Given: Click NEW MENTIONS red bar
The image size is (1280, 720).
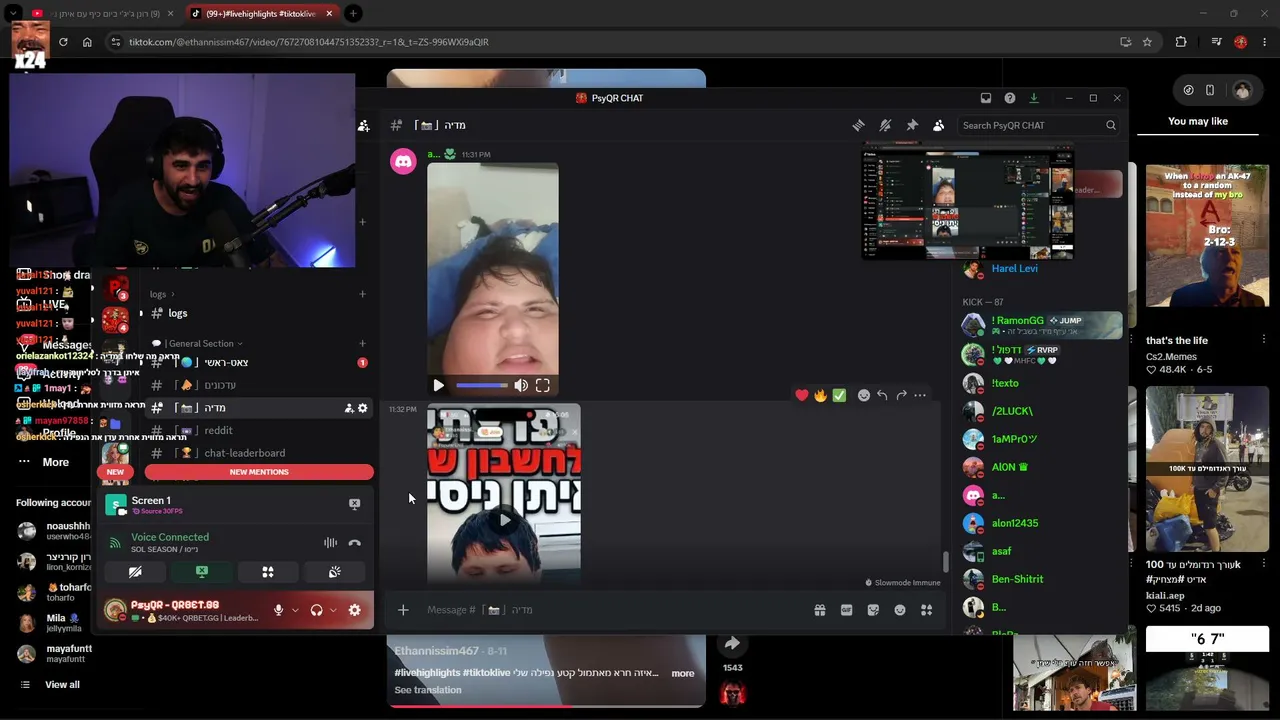Looking at the screenshot, I should (259, 472).
